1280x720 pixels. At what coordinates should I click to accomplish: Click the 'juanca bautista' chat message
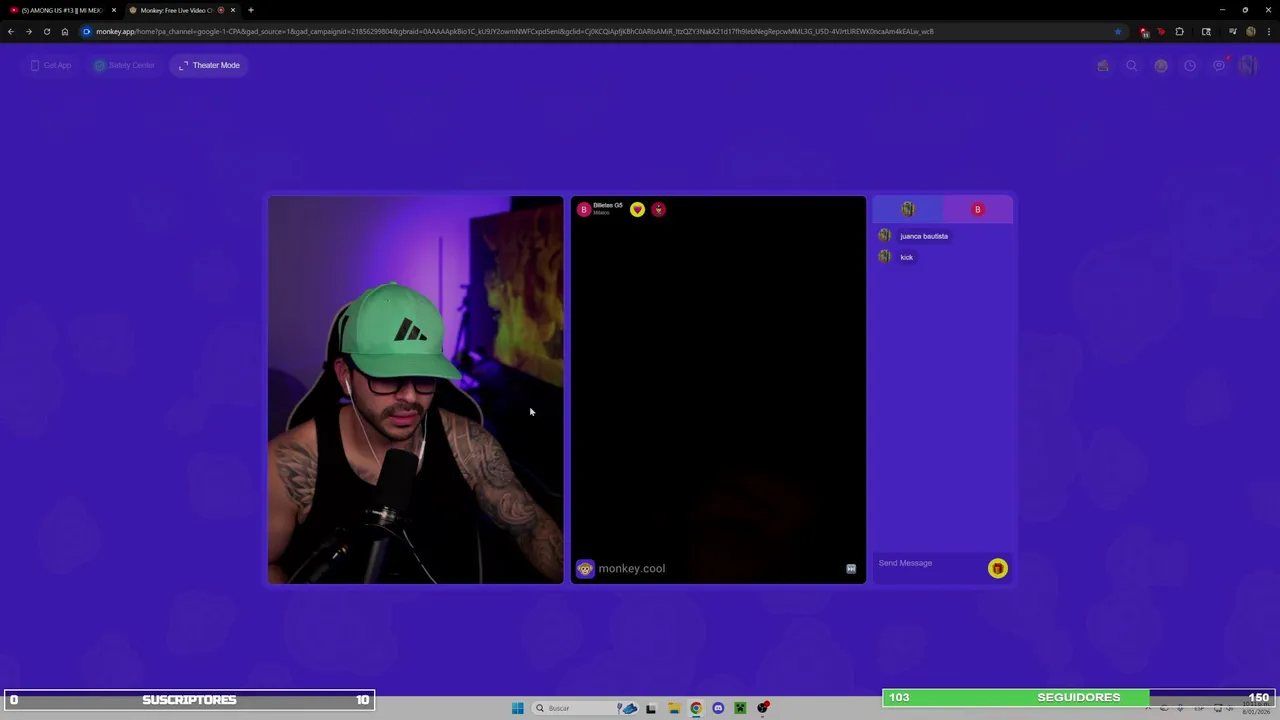pos(924,236)
